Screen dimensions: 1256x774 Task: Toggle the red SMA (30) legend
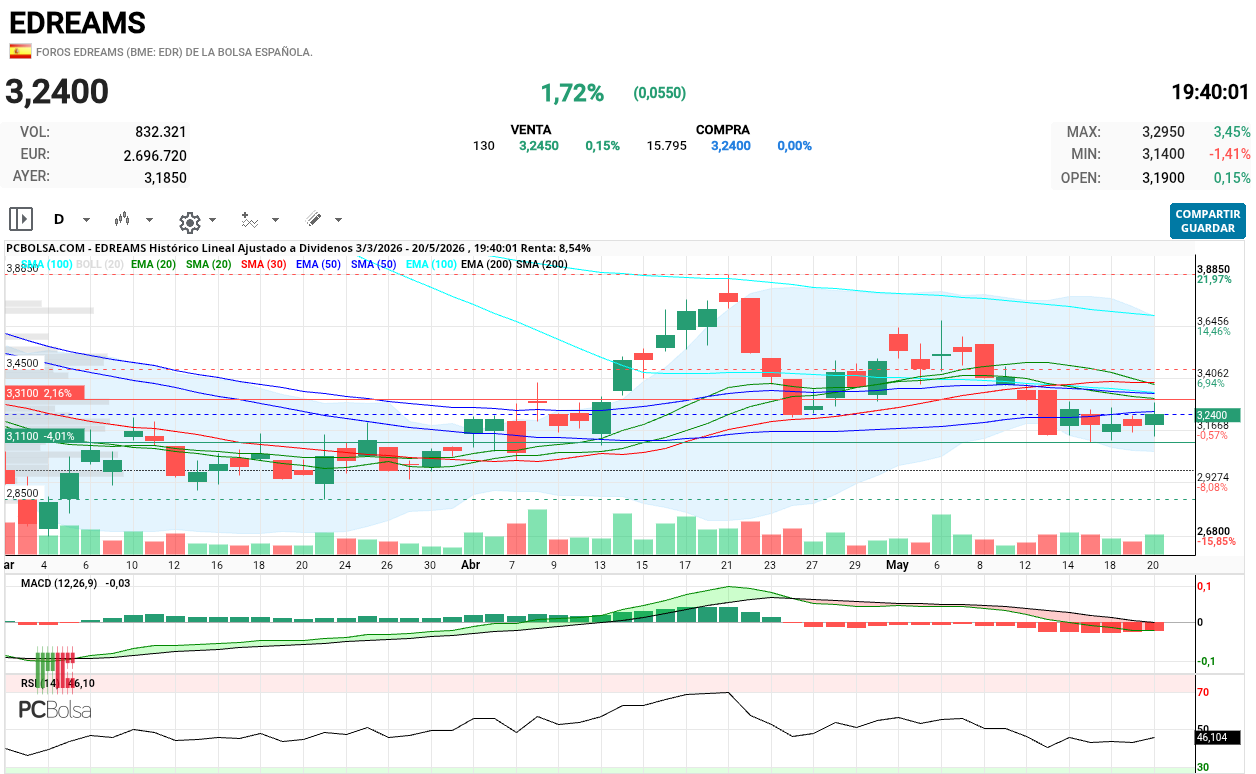(x=263, y=264)
